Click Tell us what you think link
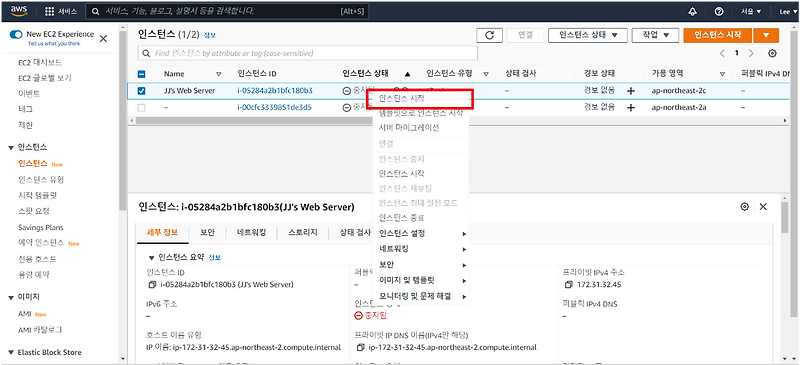Screen dimensions: 800x365 [54, 44]
